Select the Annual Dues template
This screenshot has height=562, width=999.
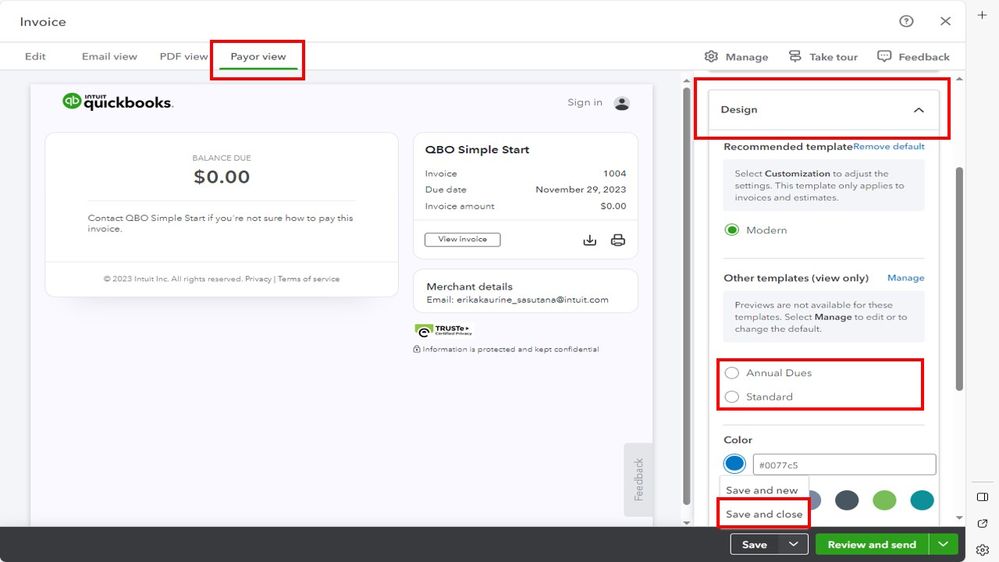(x=732, y=373)
